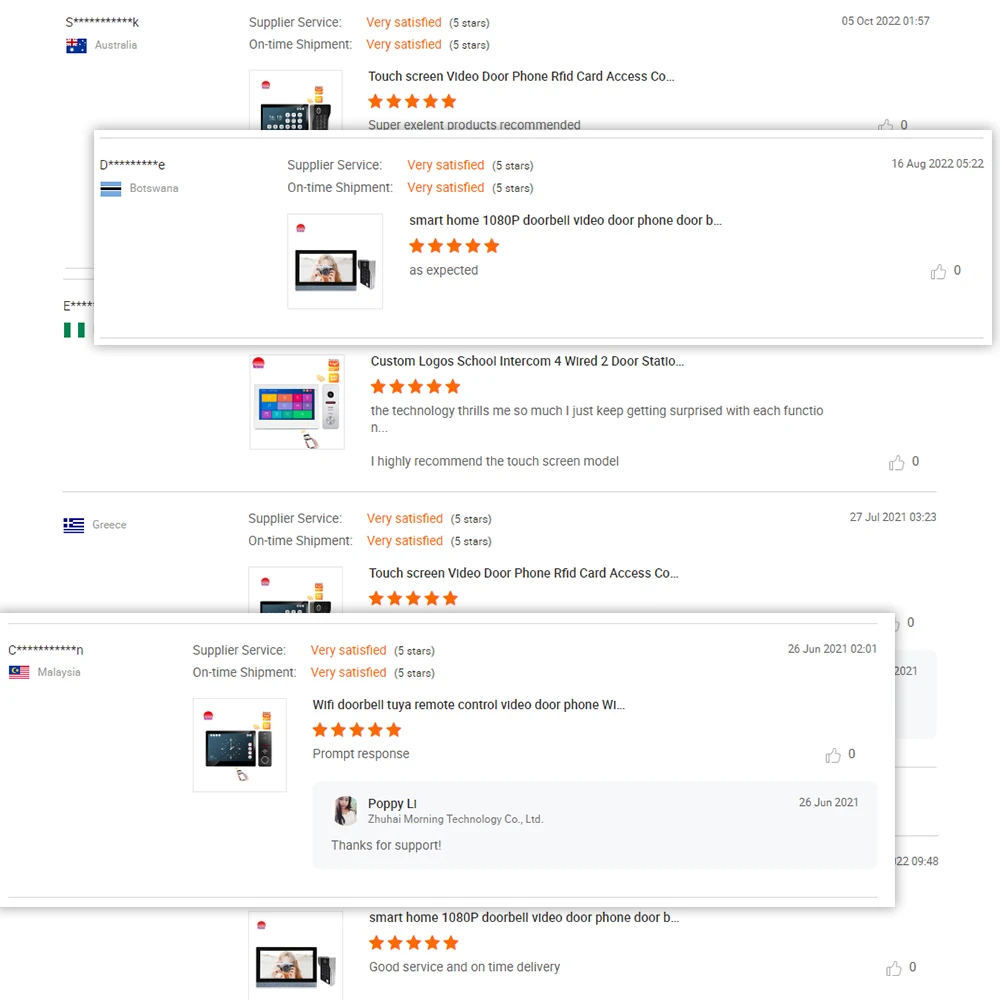Like the "Prompt response" Malaysia review

pos(832,755)
